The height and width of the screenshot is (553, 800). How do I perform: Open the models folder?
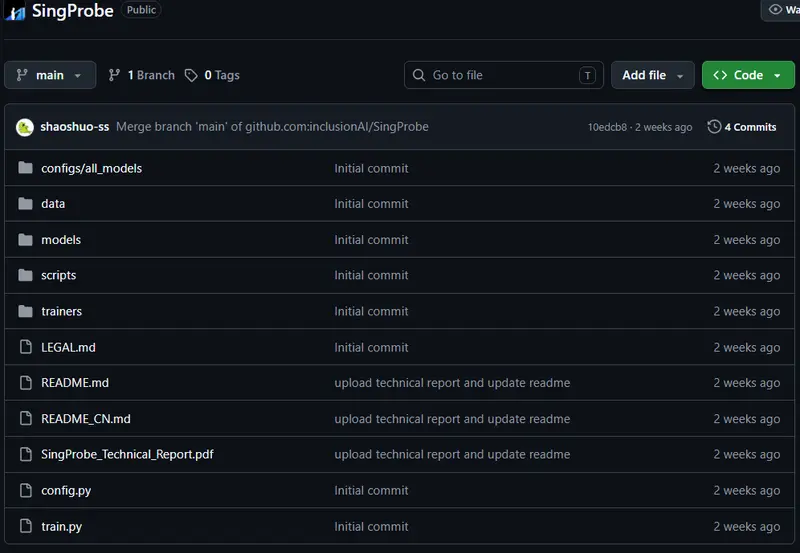[x=61, y=239]
